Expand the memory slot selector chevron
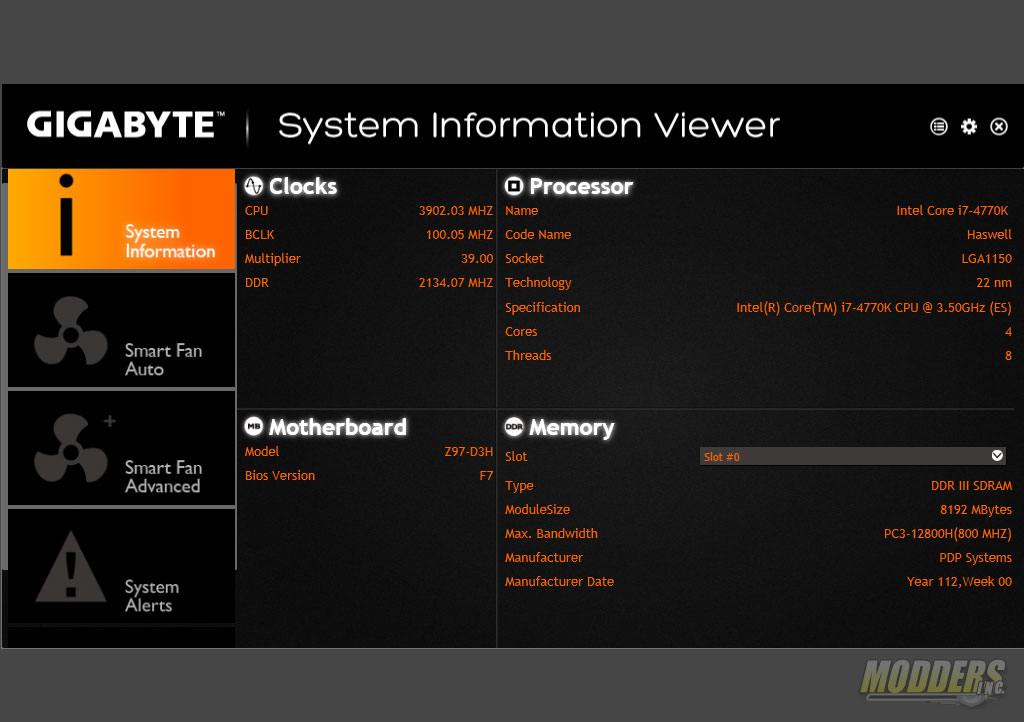The width and height of the screenshot is (1024, 722). click(x=997, y=455)
